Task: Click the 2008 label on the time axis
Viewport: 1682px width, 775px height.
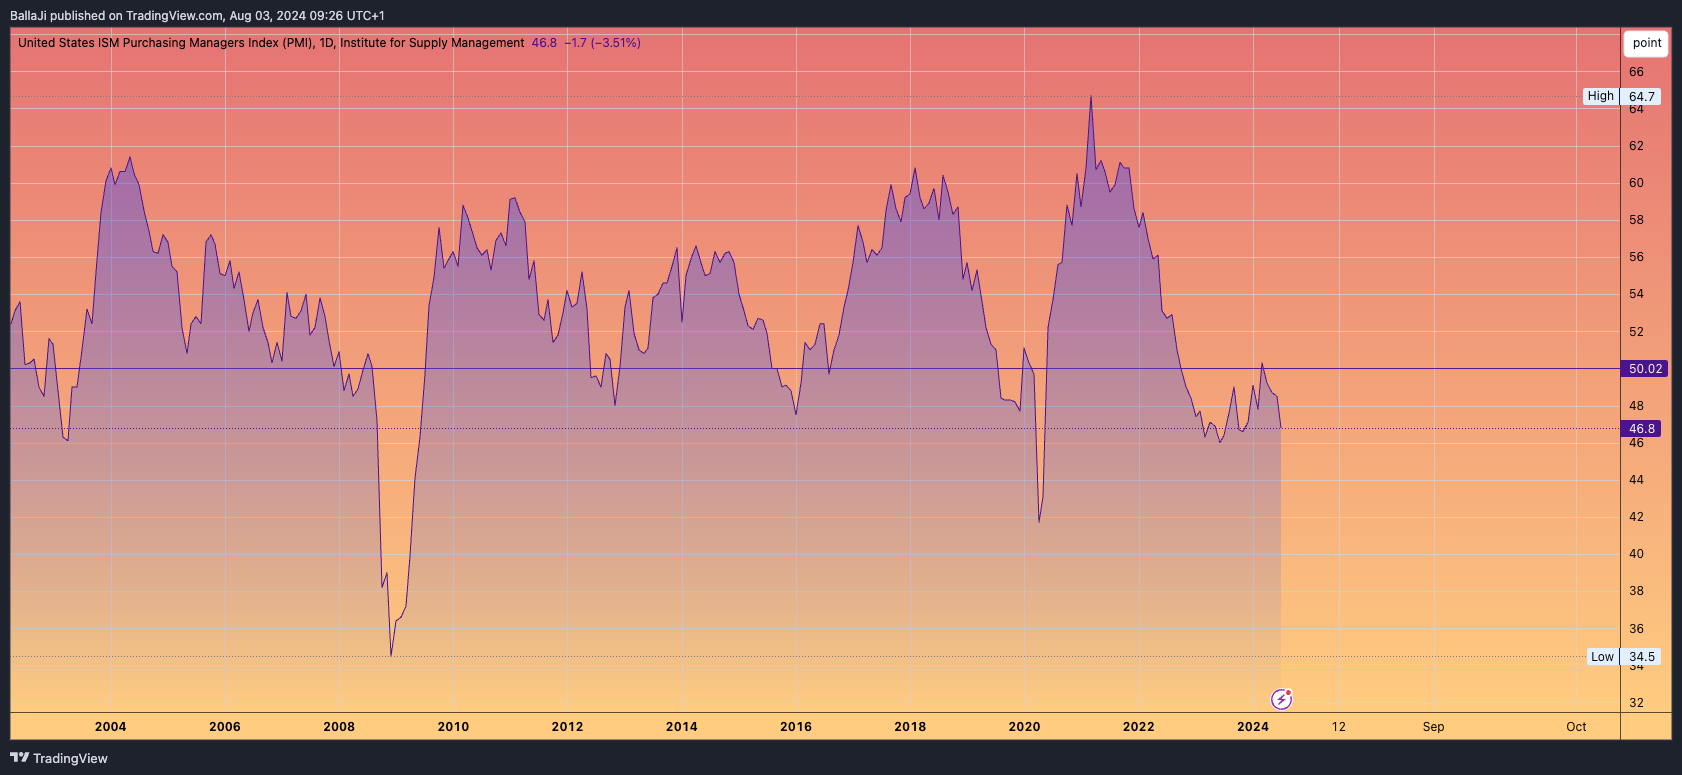Action: (x=339, y=727)
